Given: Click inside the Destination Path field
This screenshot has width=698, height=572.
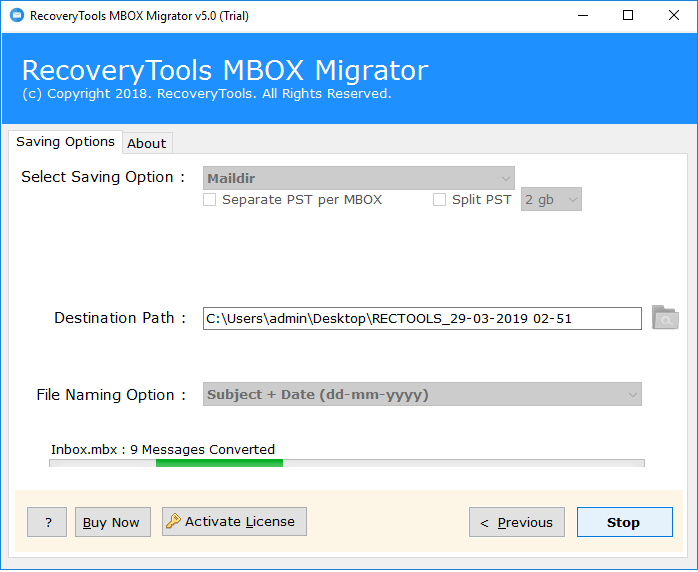Looking at the screenshot, I should 422,319.
